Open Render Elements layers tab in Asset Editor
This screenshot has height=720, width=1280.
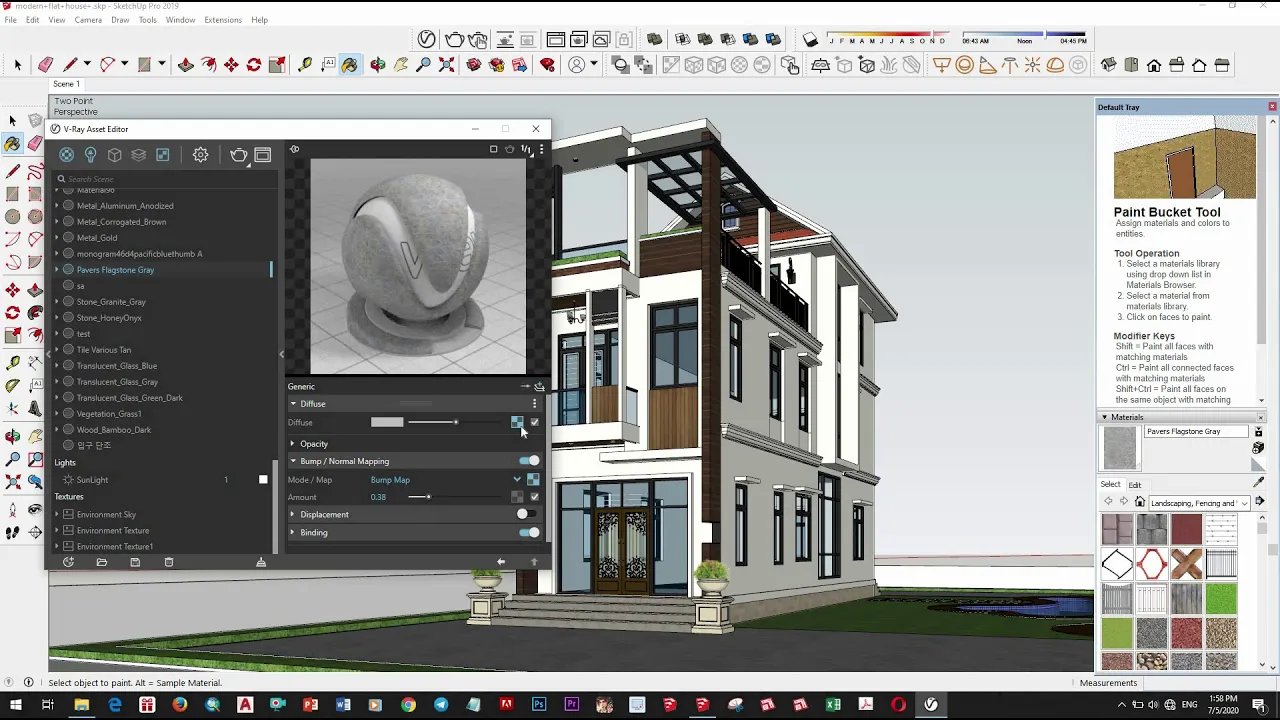click(x=138, y=155)
